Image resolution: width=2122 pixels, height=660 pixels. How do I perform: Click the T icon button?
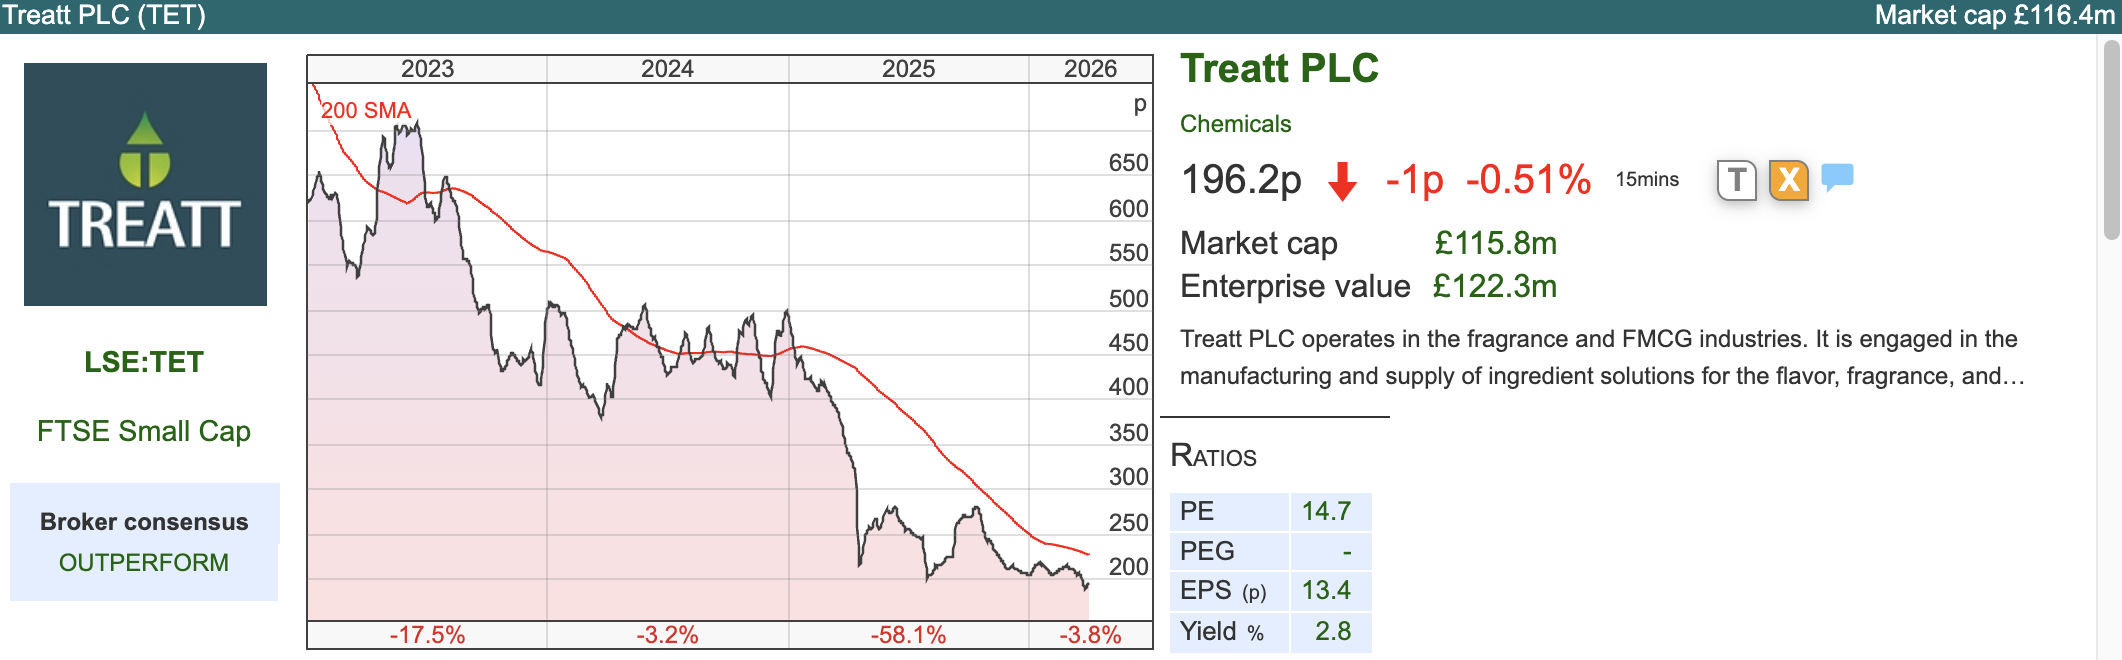tap(1736, 180)
